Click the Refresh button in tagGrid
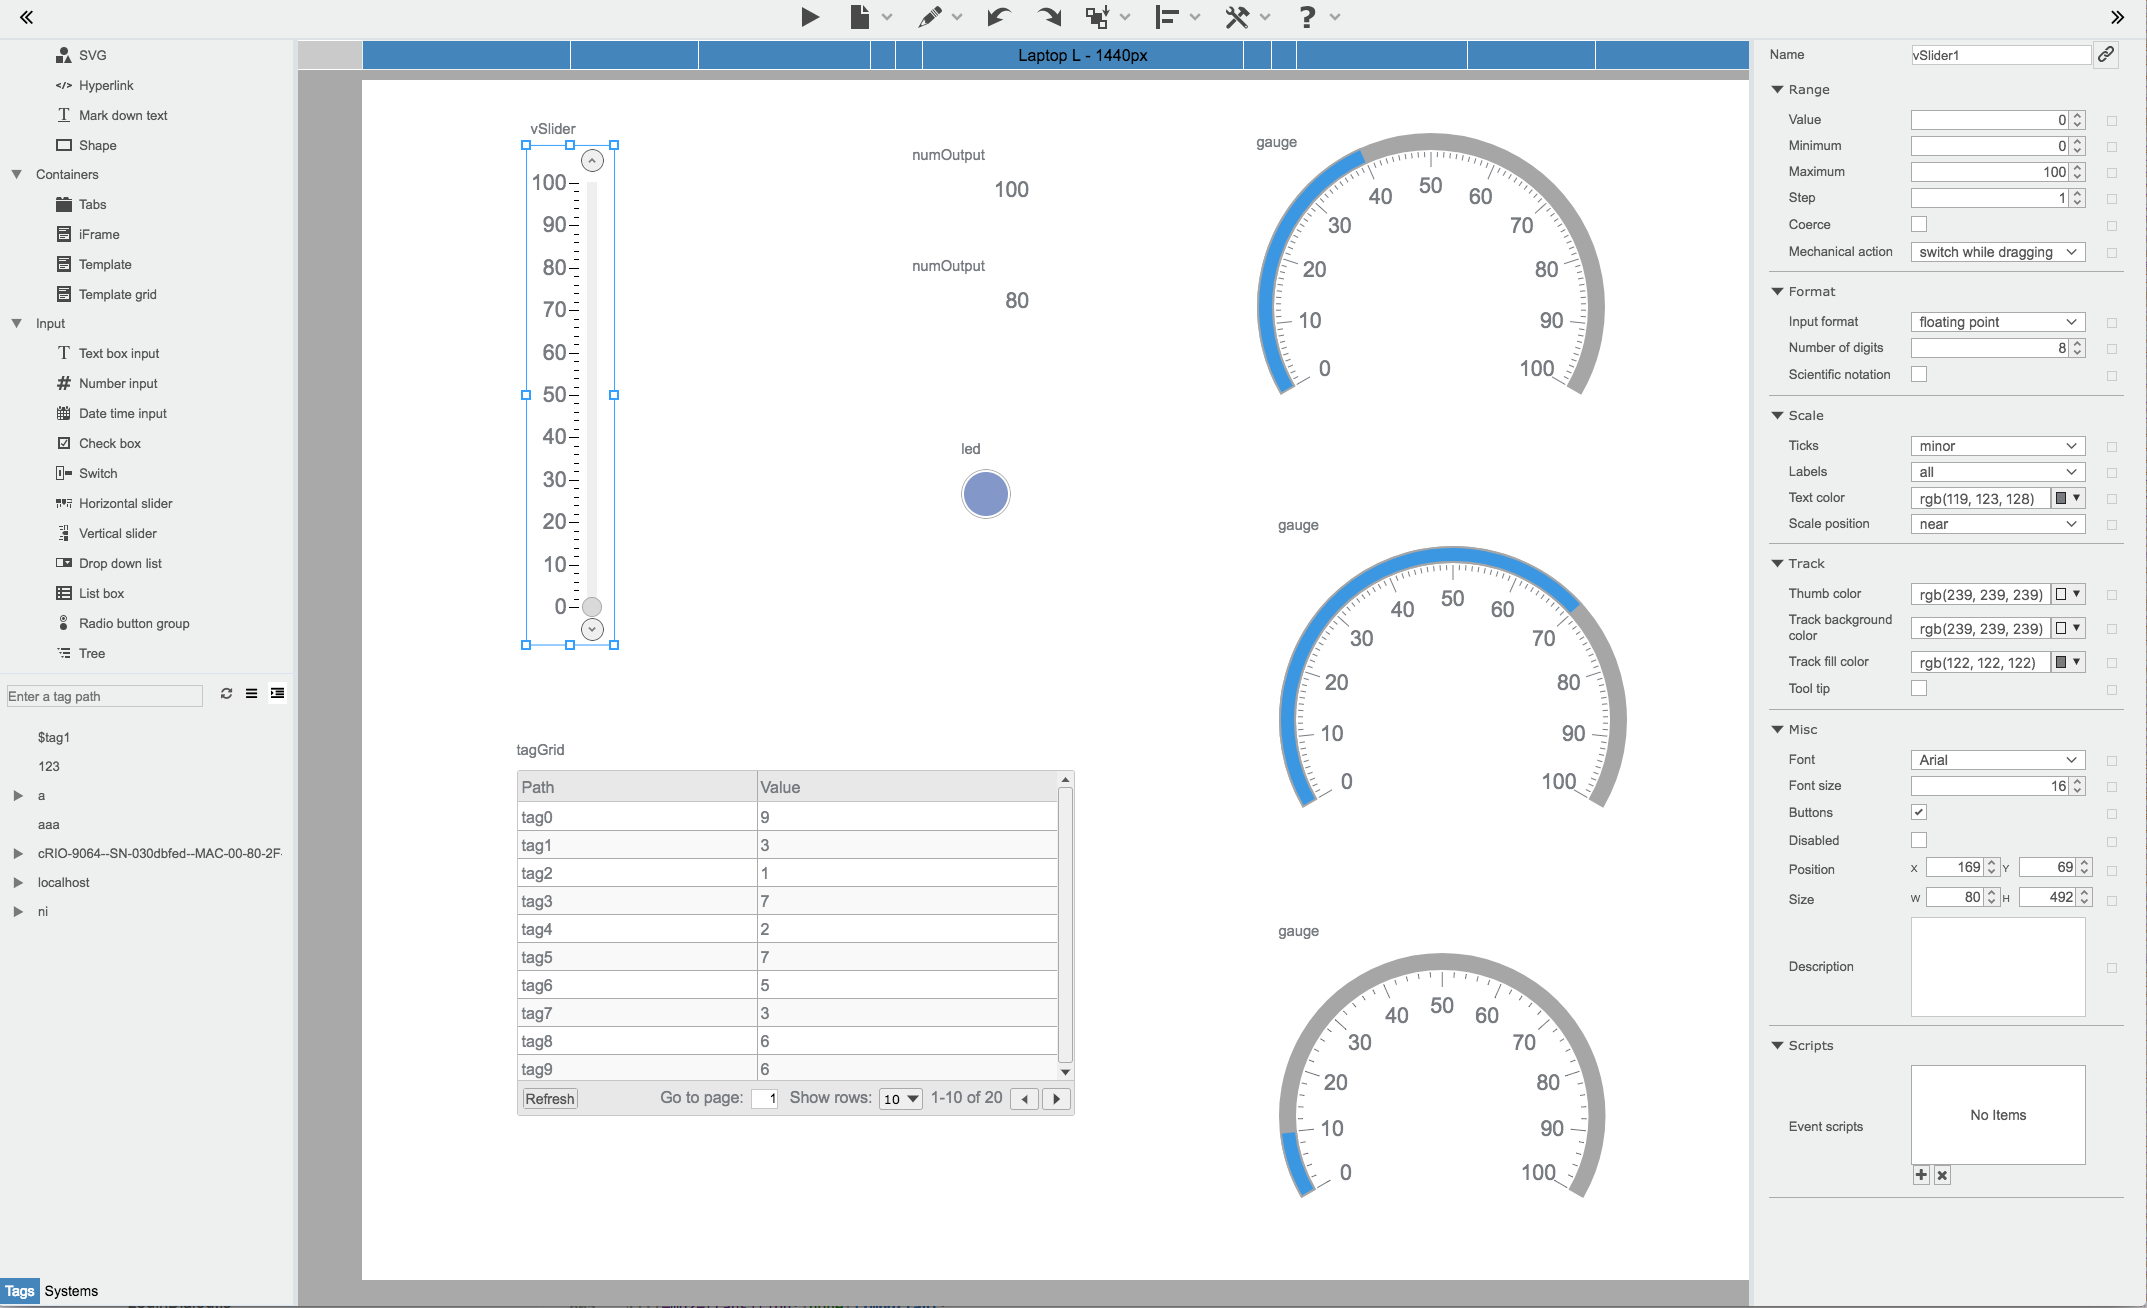This screenshot has height=1308, width=2147. [x=550, y=1099]
